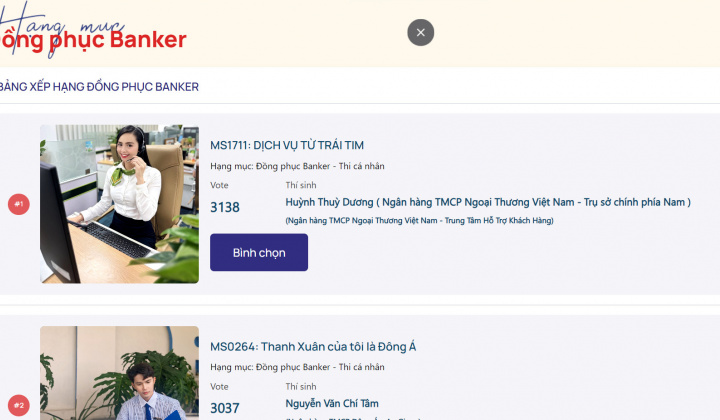720x420 pixels.
Task: Open entry MS1711: DỊCH VỤ TỪ TRÁI TIM
Action: point(287,146)
